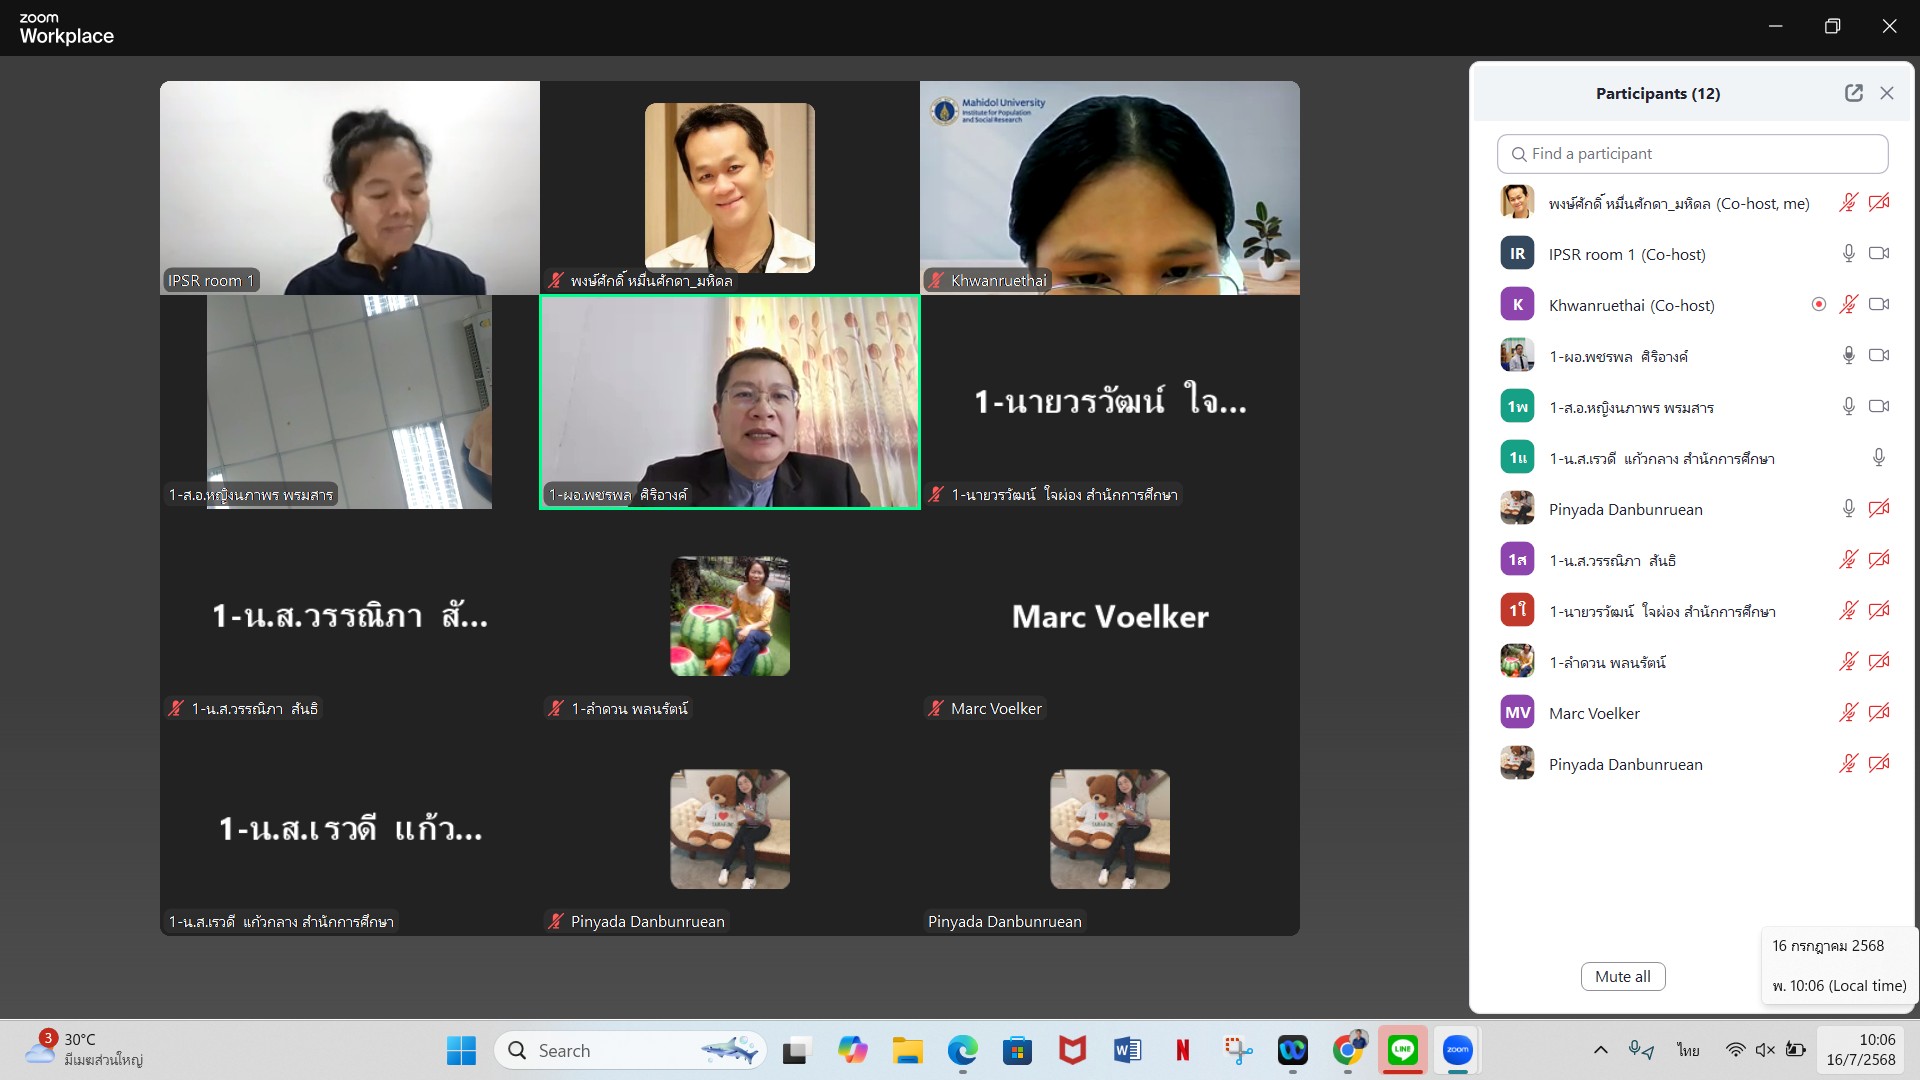Click the Zoom icon in taskbar
Screen dimensions: 1920x1080
1457,1050
